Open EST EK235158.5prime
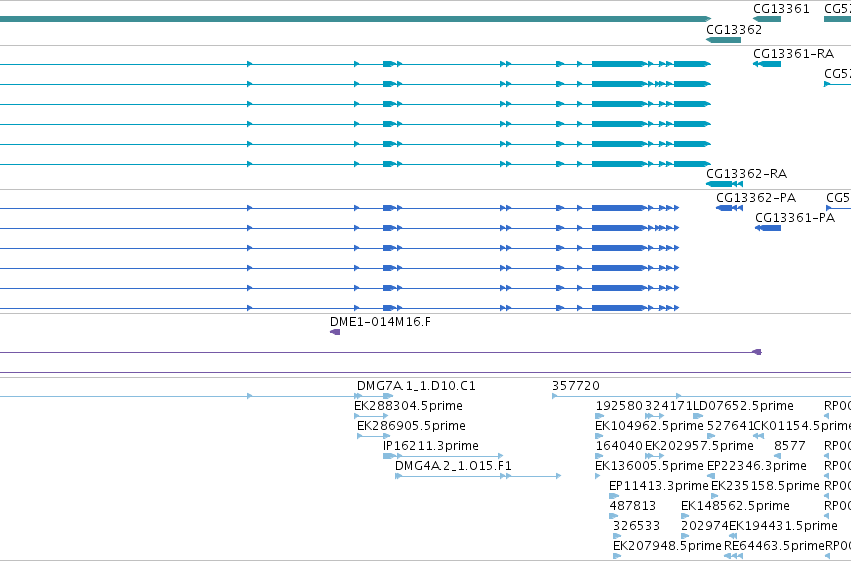 (x=765, y=486)
